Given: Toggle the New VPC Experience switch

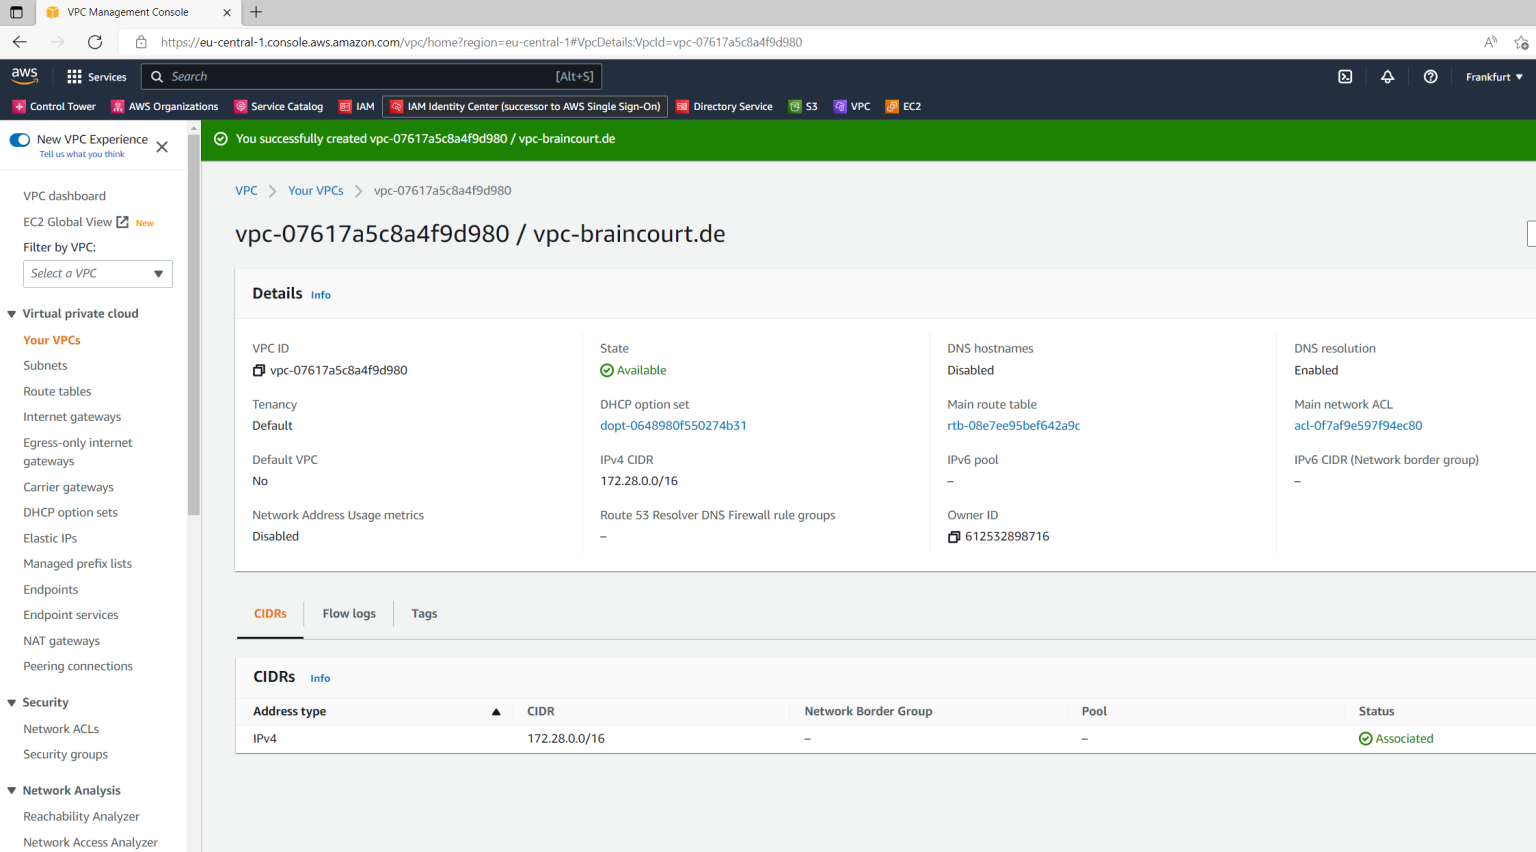Looking at the screenshot, I should 19,139.
